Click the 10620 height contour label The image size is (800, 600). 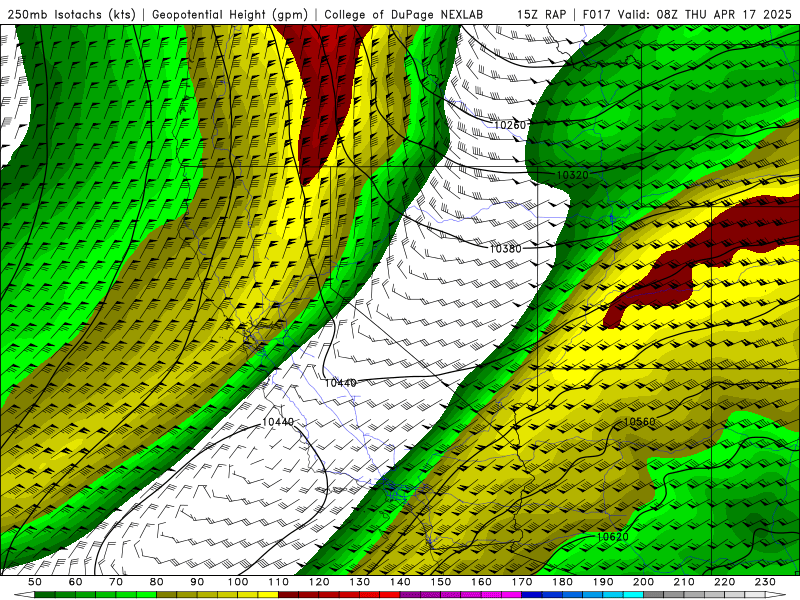click(x=612, y=537)
